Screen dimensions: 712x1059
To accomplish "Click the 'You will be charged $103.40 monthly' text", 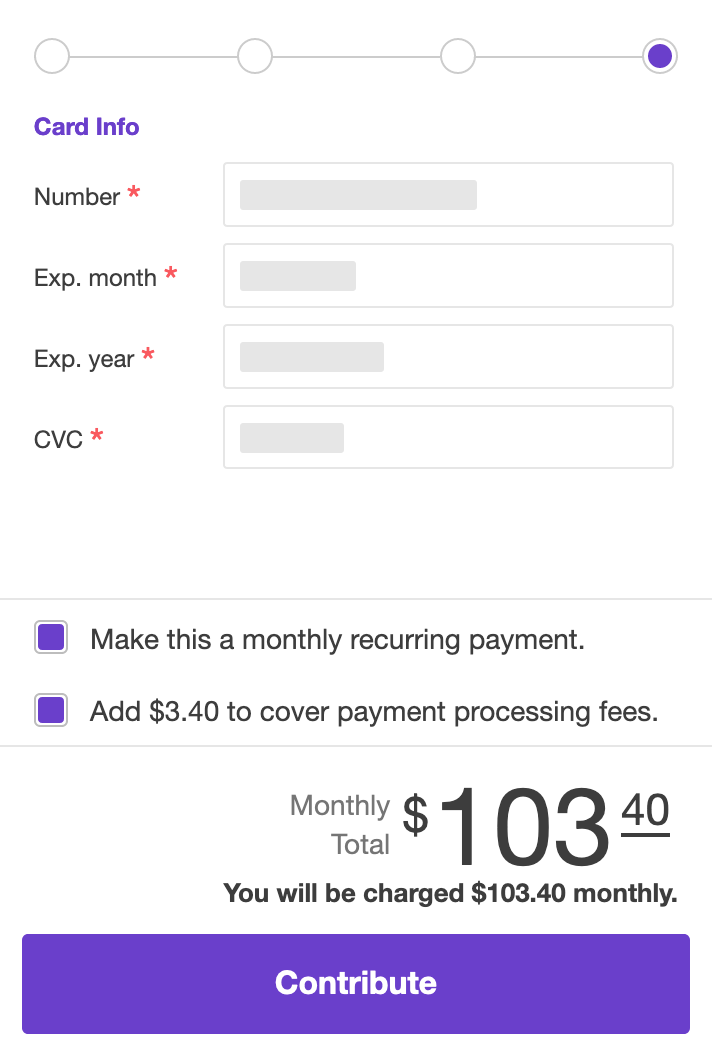I will click(x=449, y=893).
